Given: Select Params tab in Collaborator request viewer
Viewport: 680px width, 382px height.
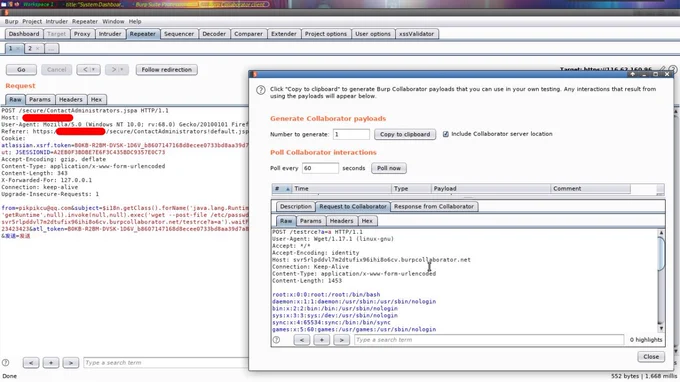Looking at the screenshot, I should pos(311,221).
